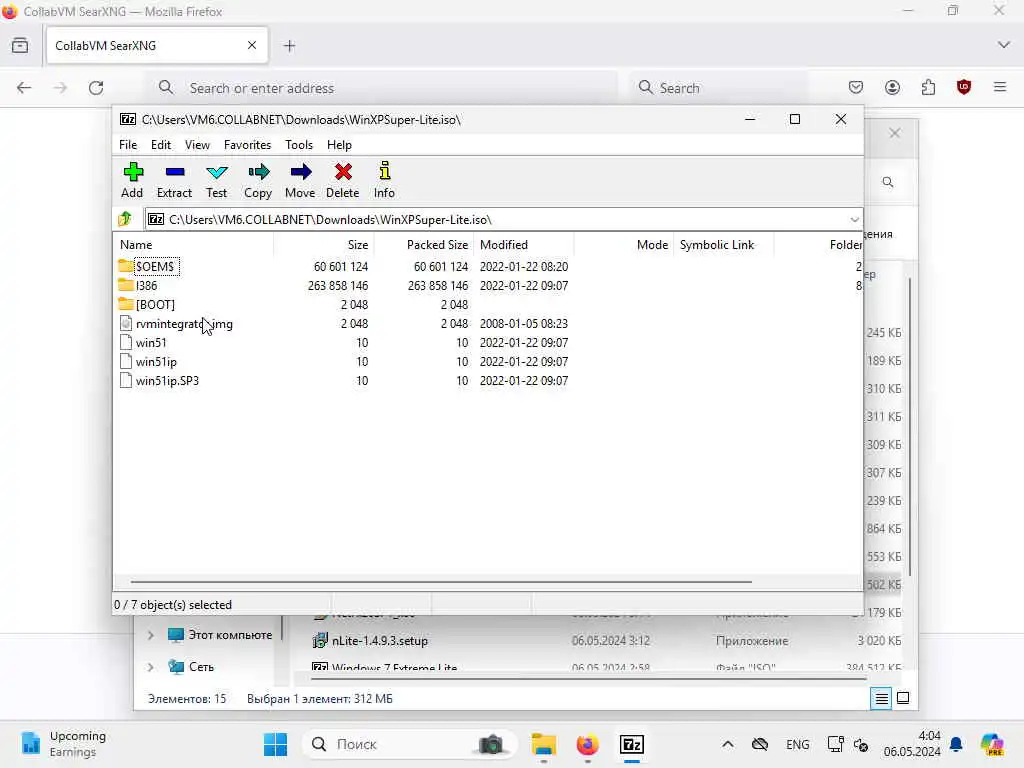Click the red Delete toolbar icon
Image resolution: width=1024 pixels, height=768 pixels.
(343, 172)
